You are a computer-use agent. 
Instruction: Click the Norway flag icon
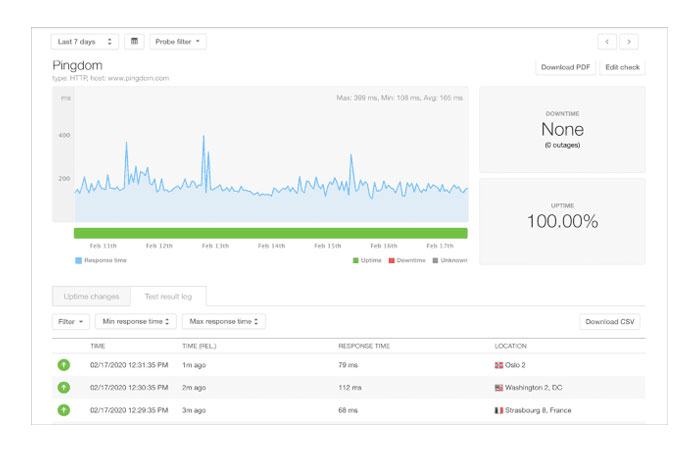coord(500,366)
